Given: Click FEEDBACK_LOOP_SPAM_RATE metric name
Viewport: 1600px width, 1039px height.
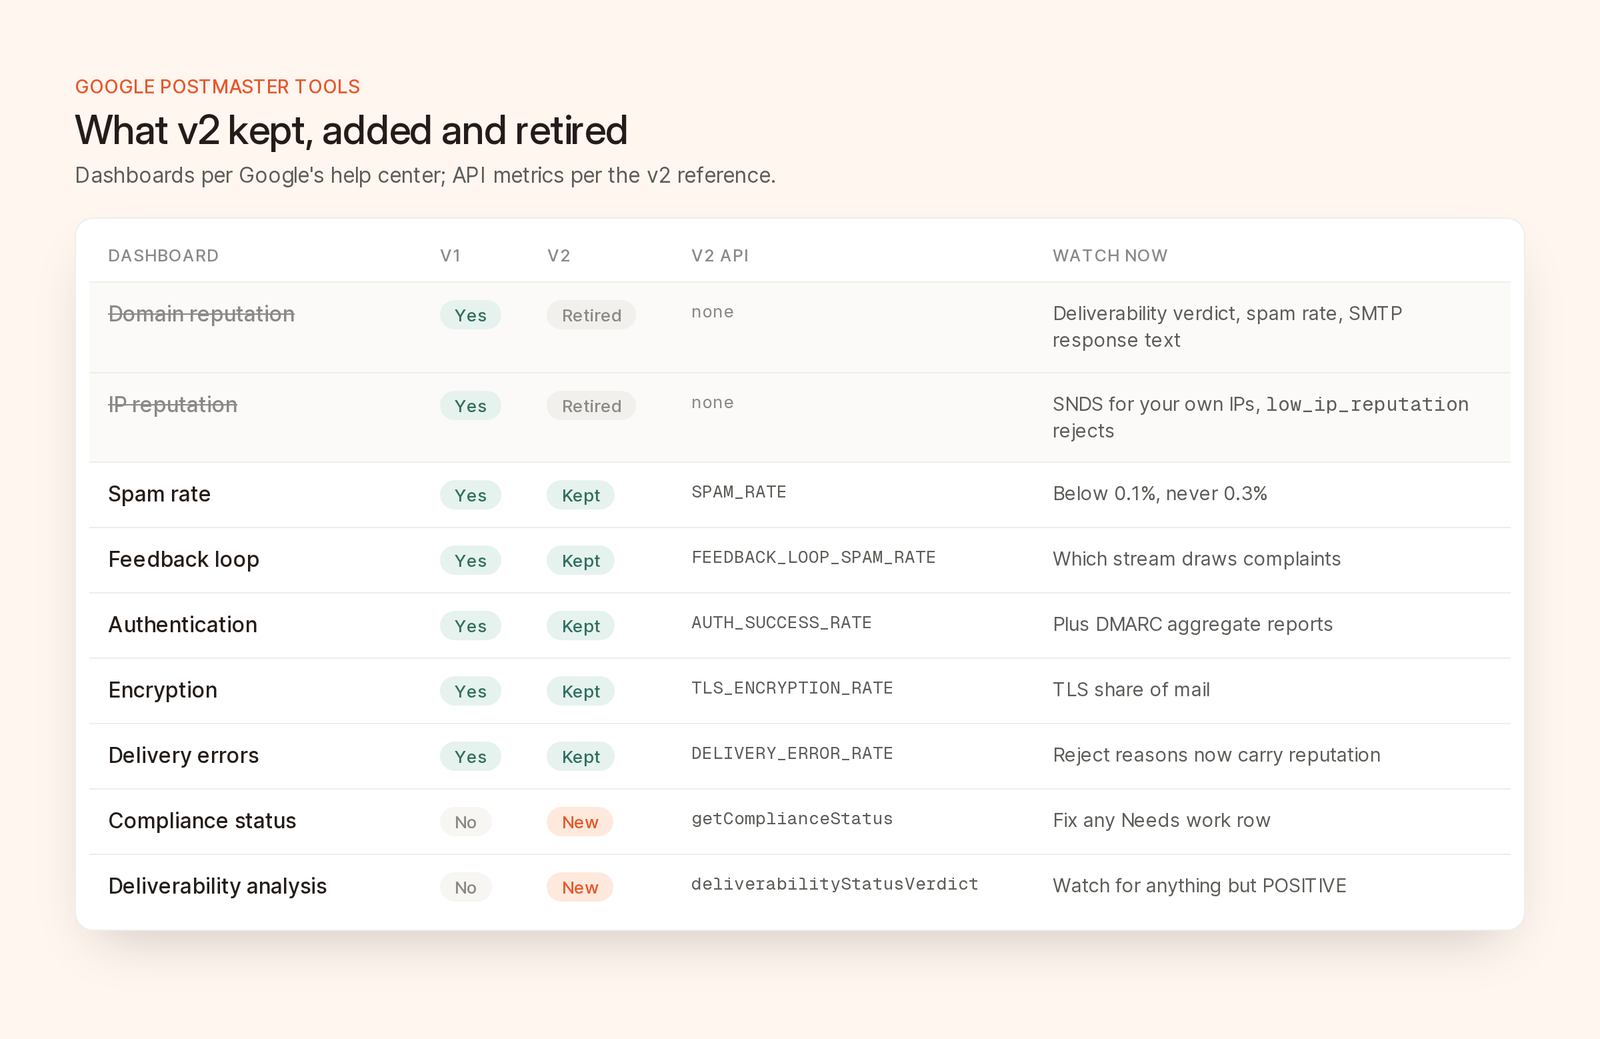Looking at the screenshot, I should 813,557.
